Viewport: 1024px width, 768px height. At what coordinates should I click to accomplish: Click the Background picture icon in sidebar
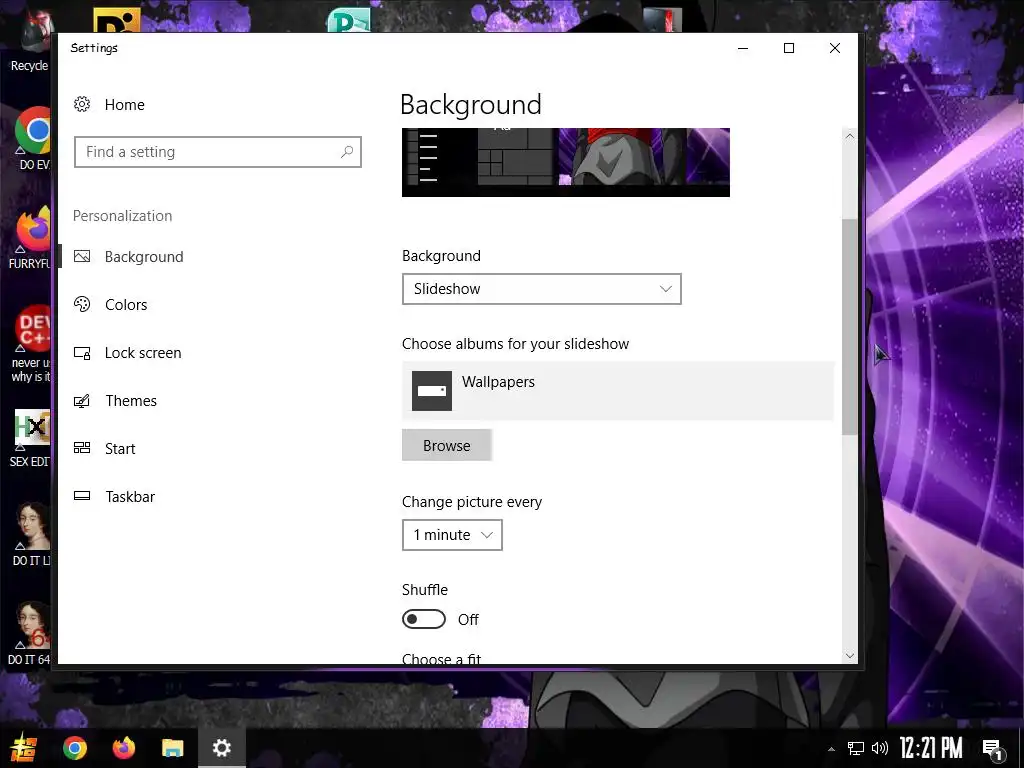tap(82, 257)
